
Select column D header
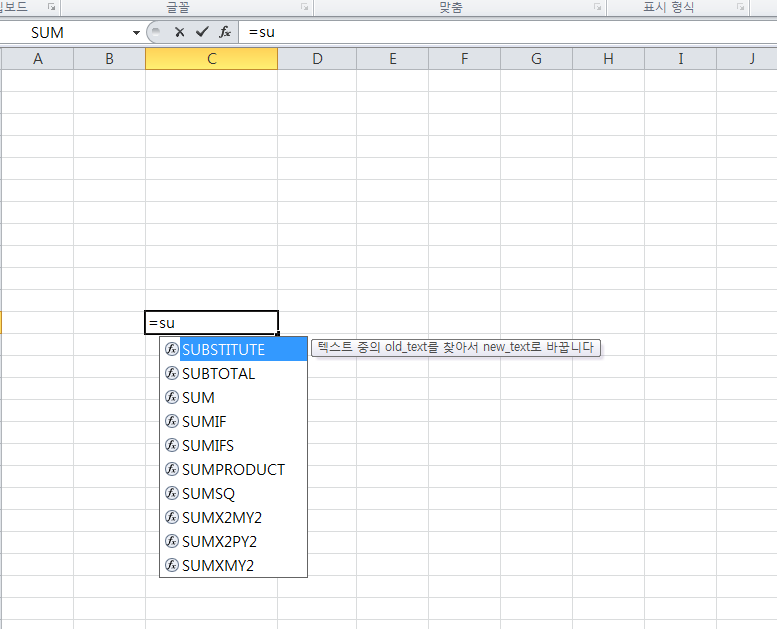coord(317,59)
